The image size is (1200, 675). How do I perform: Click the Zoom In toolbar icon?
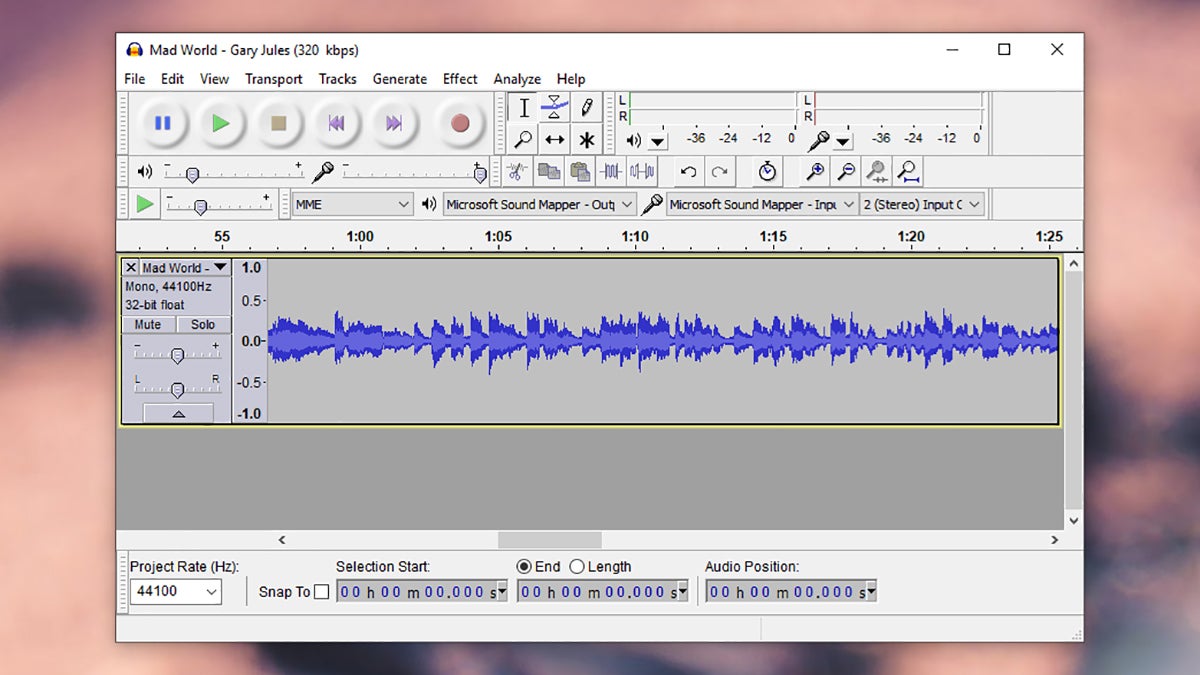point(816,172)
